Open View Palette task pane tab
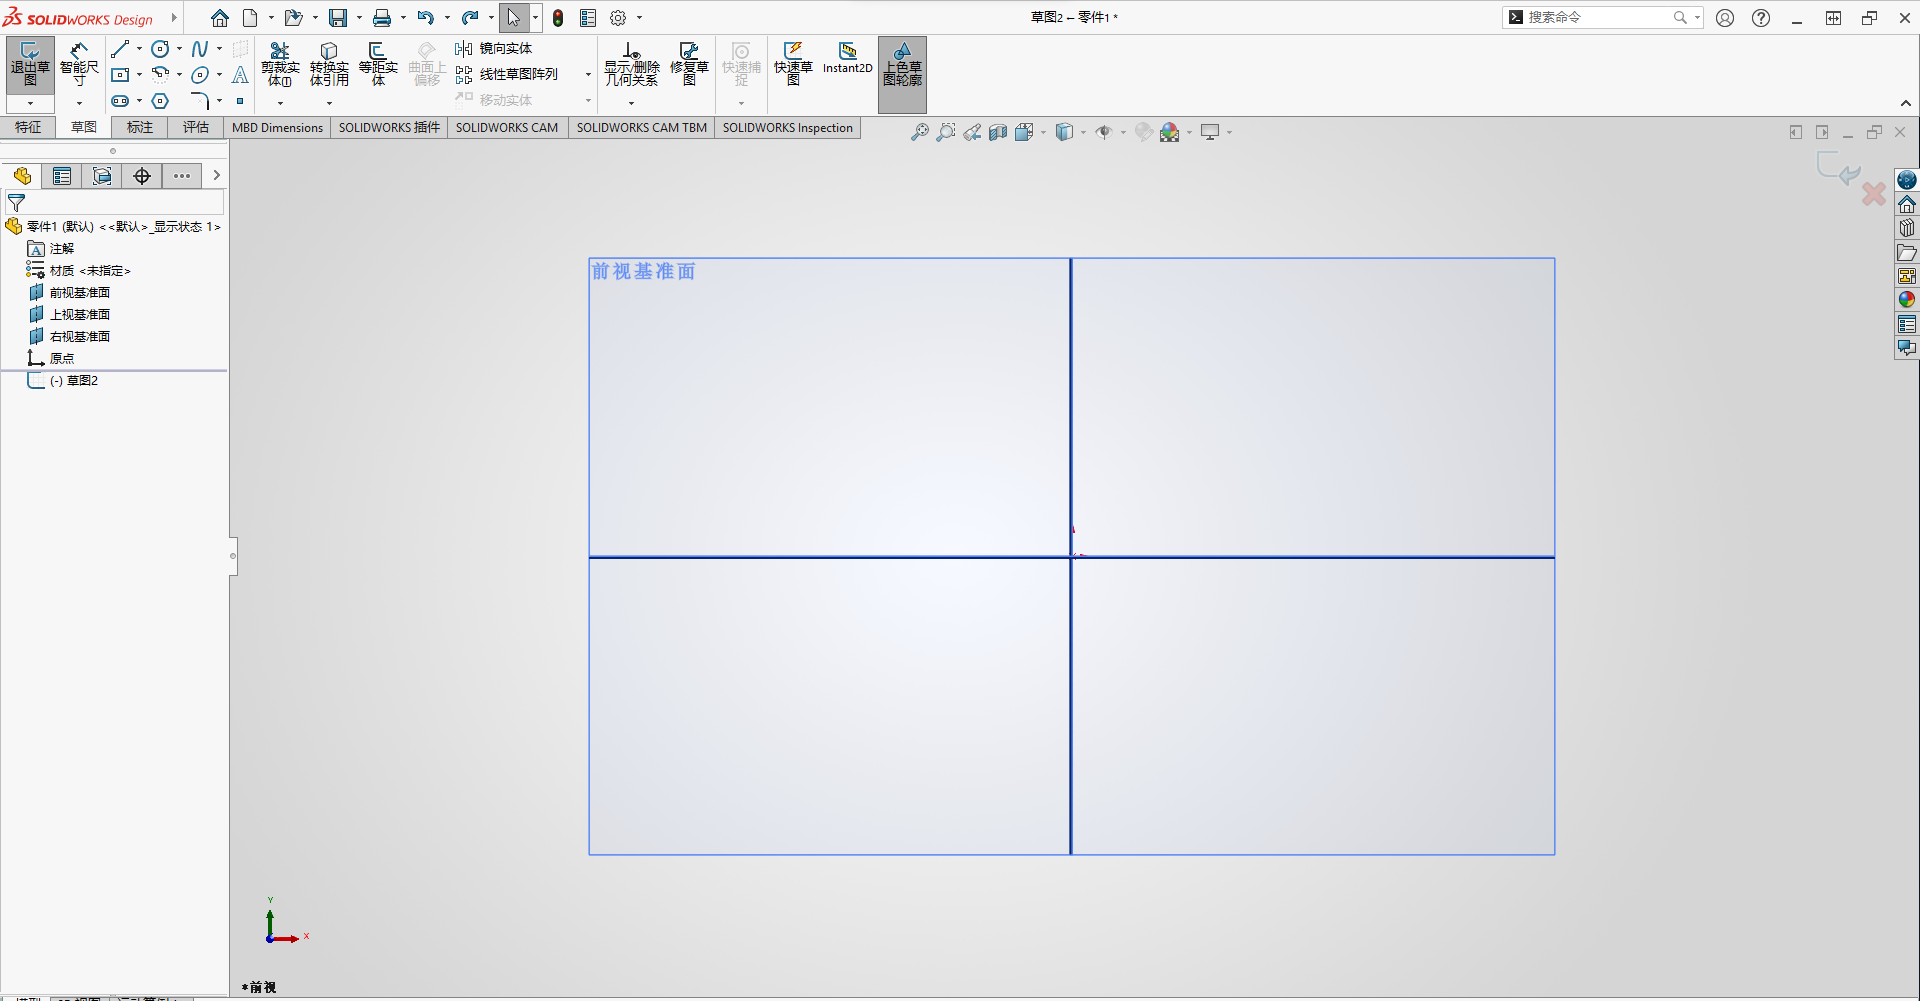Viewport: 1920px width, 1001px height. coord(1907,276)
